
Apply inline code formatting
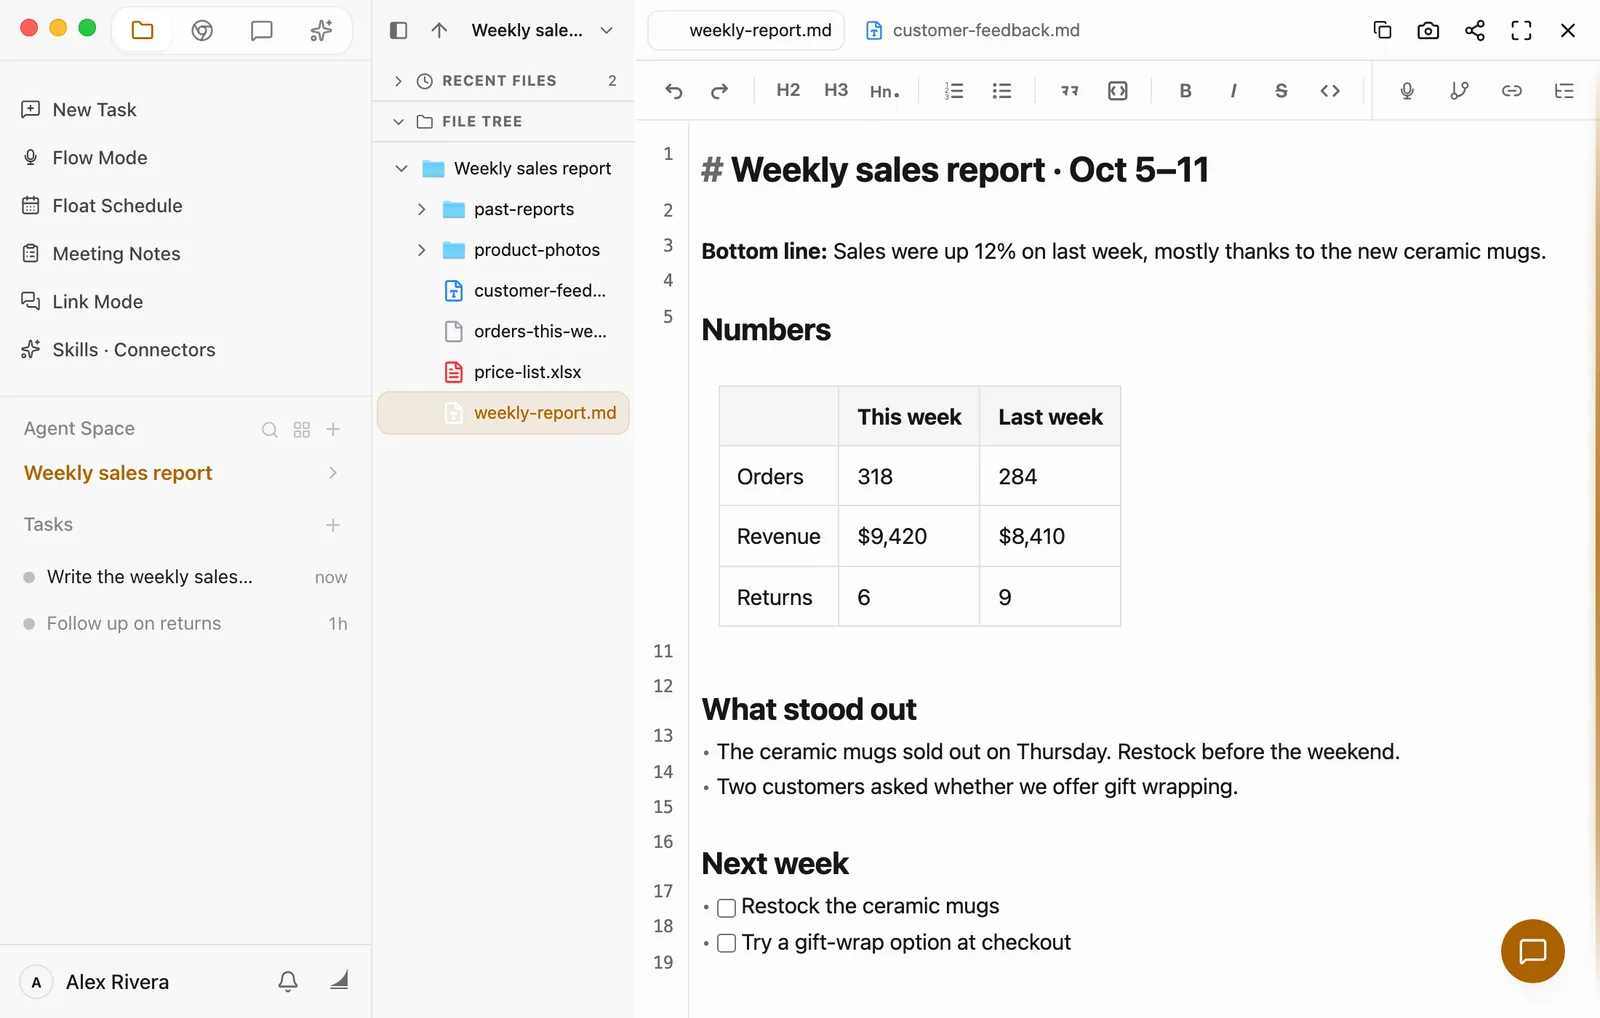pyautogui.click(x=1330, y=91)
